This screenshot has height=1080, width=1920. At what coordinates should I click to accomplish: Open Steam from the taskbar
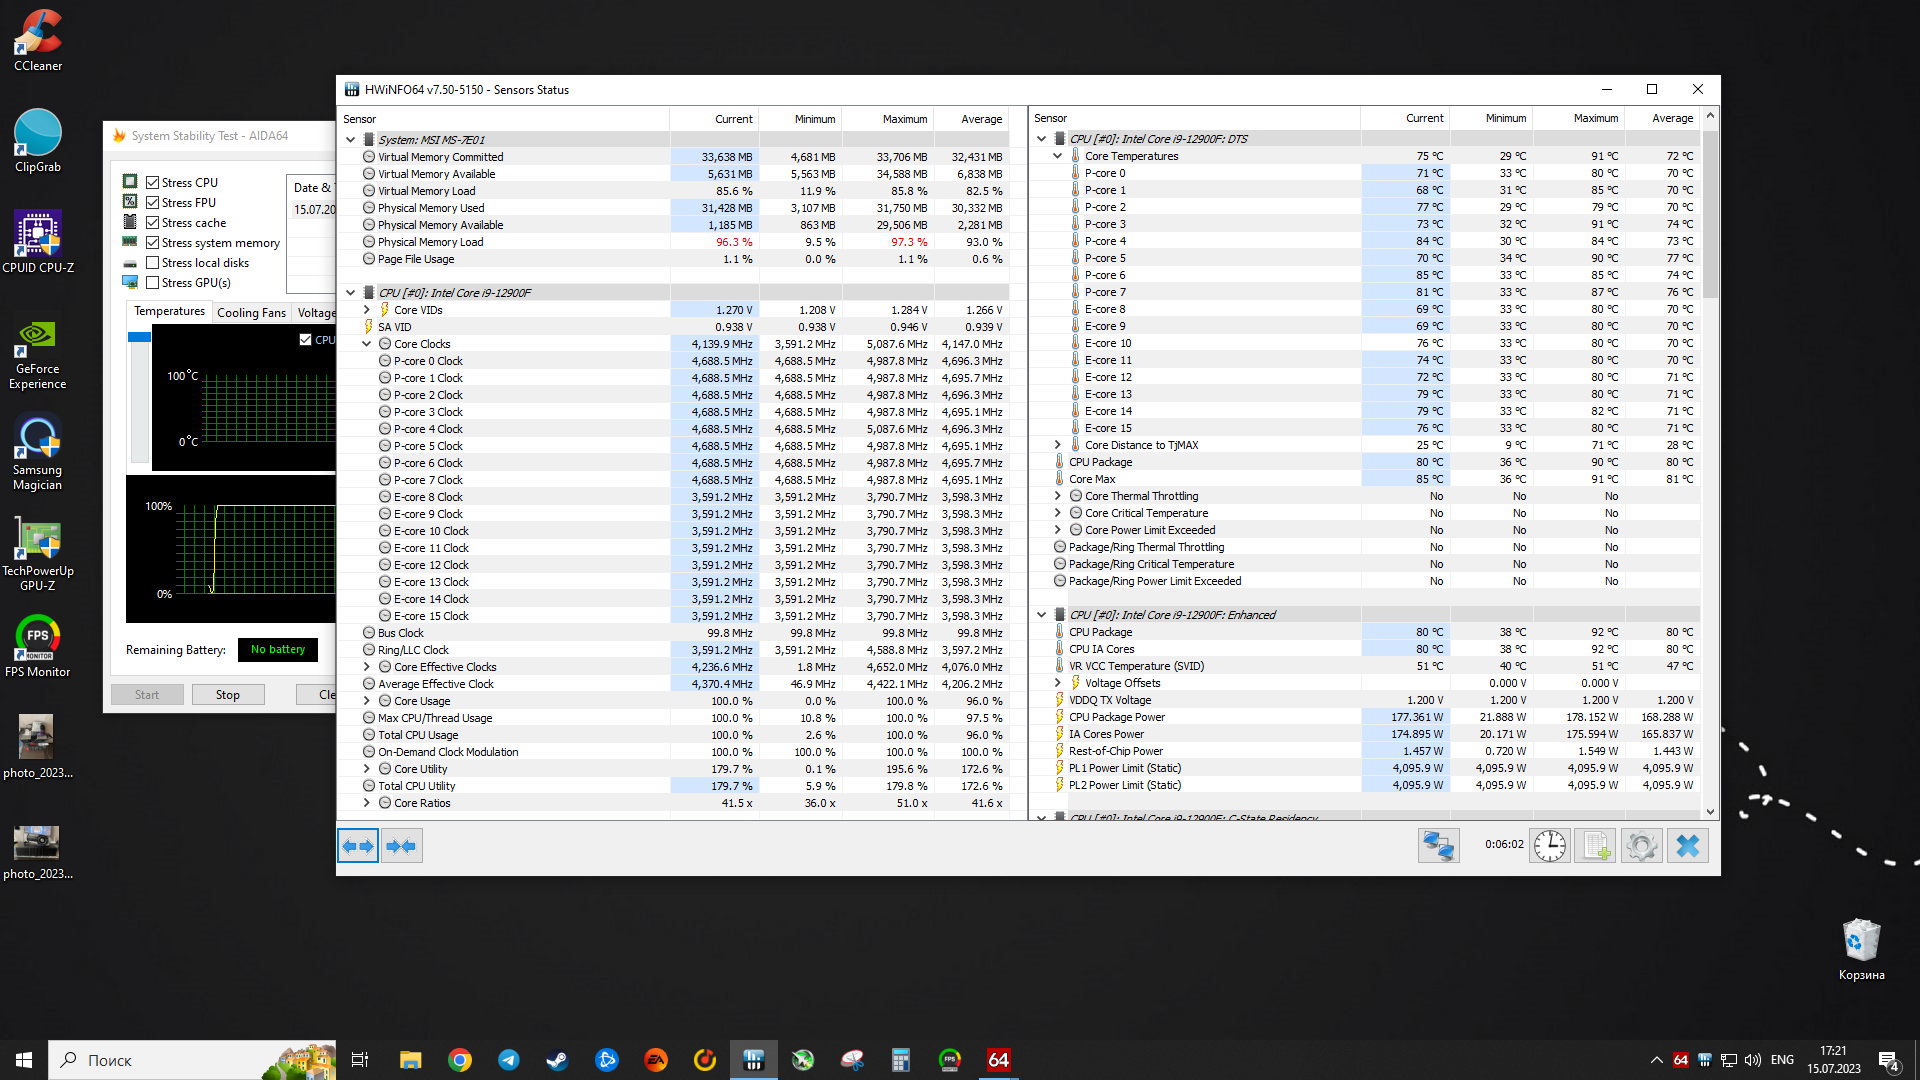coord(557,1060)
